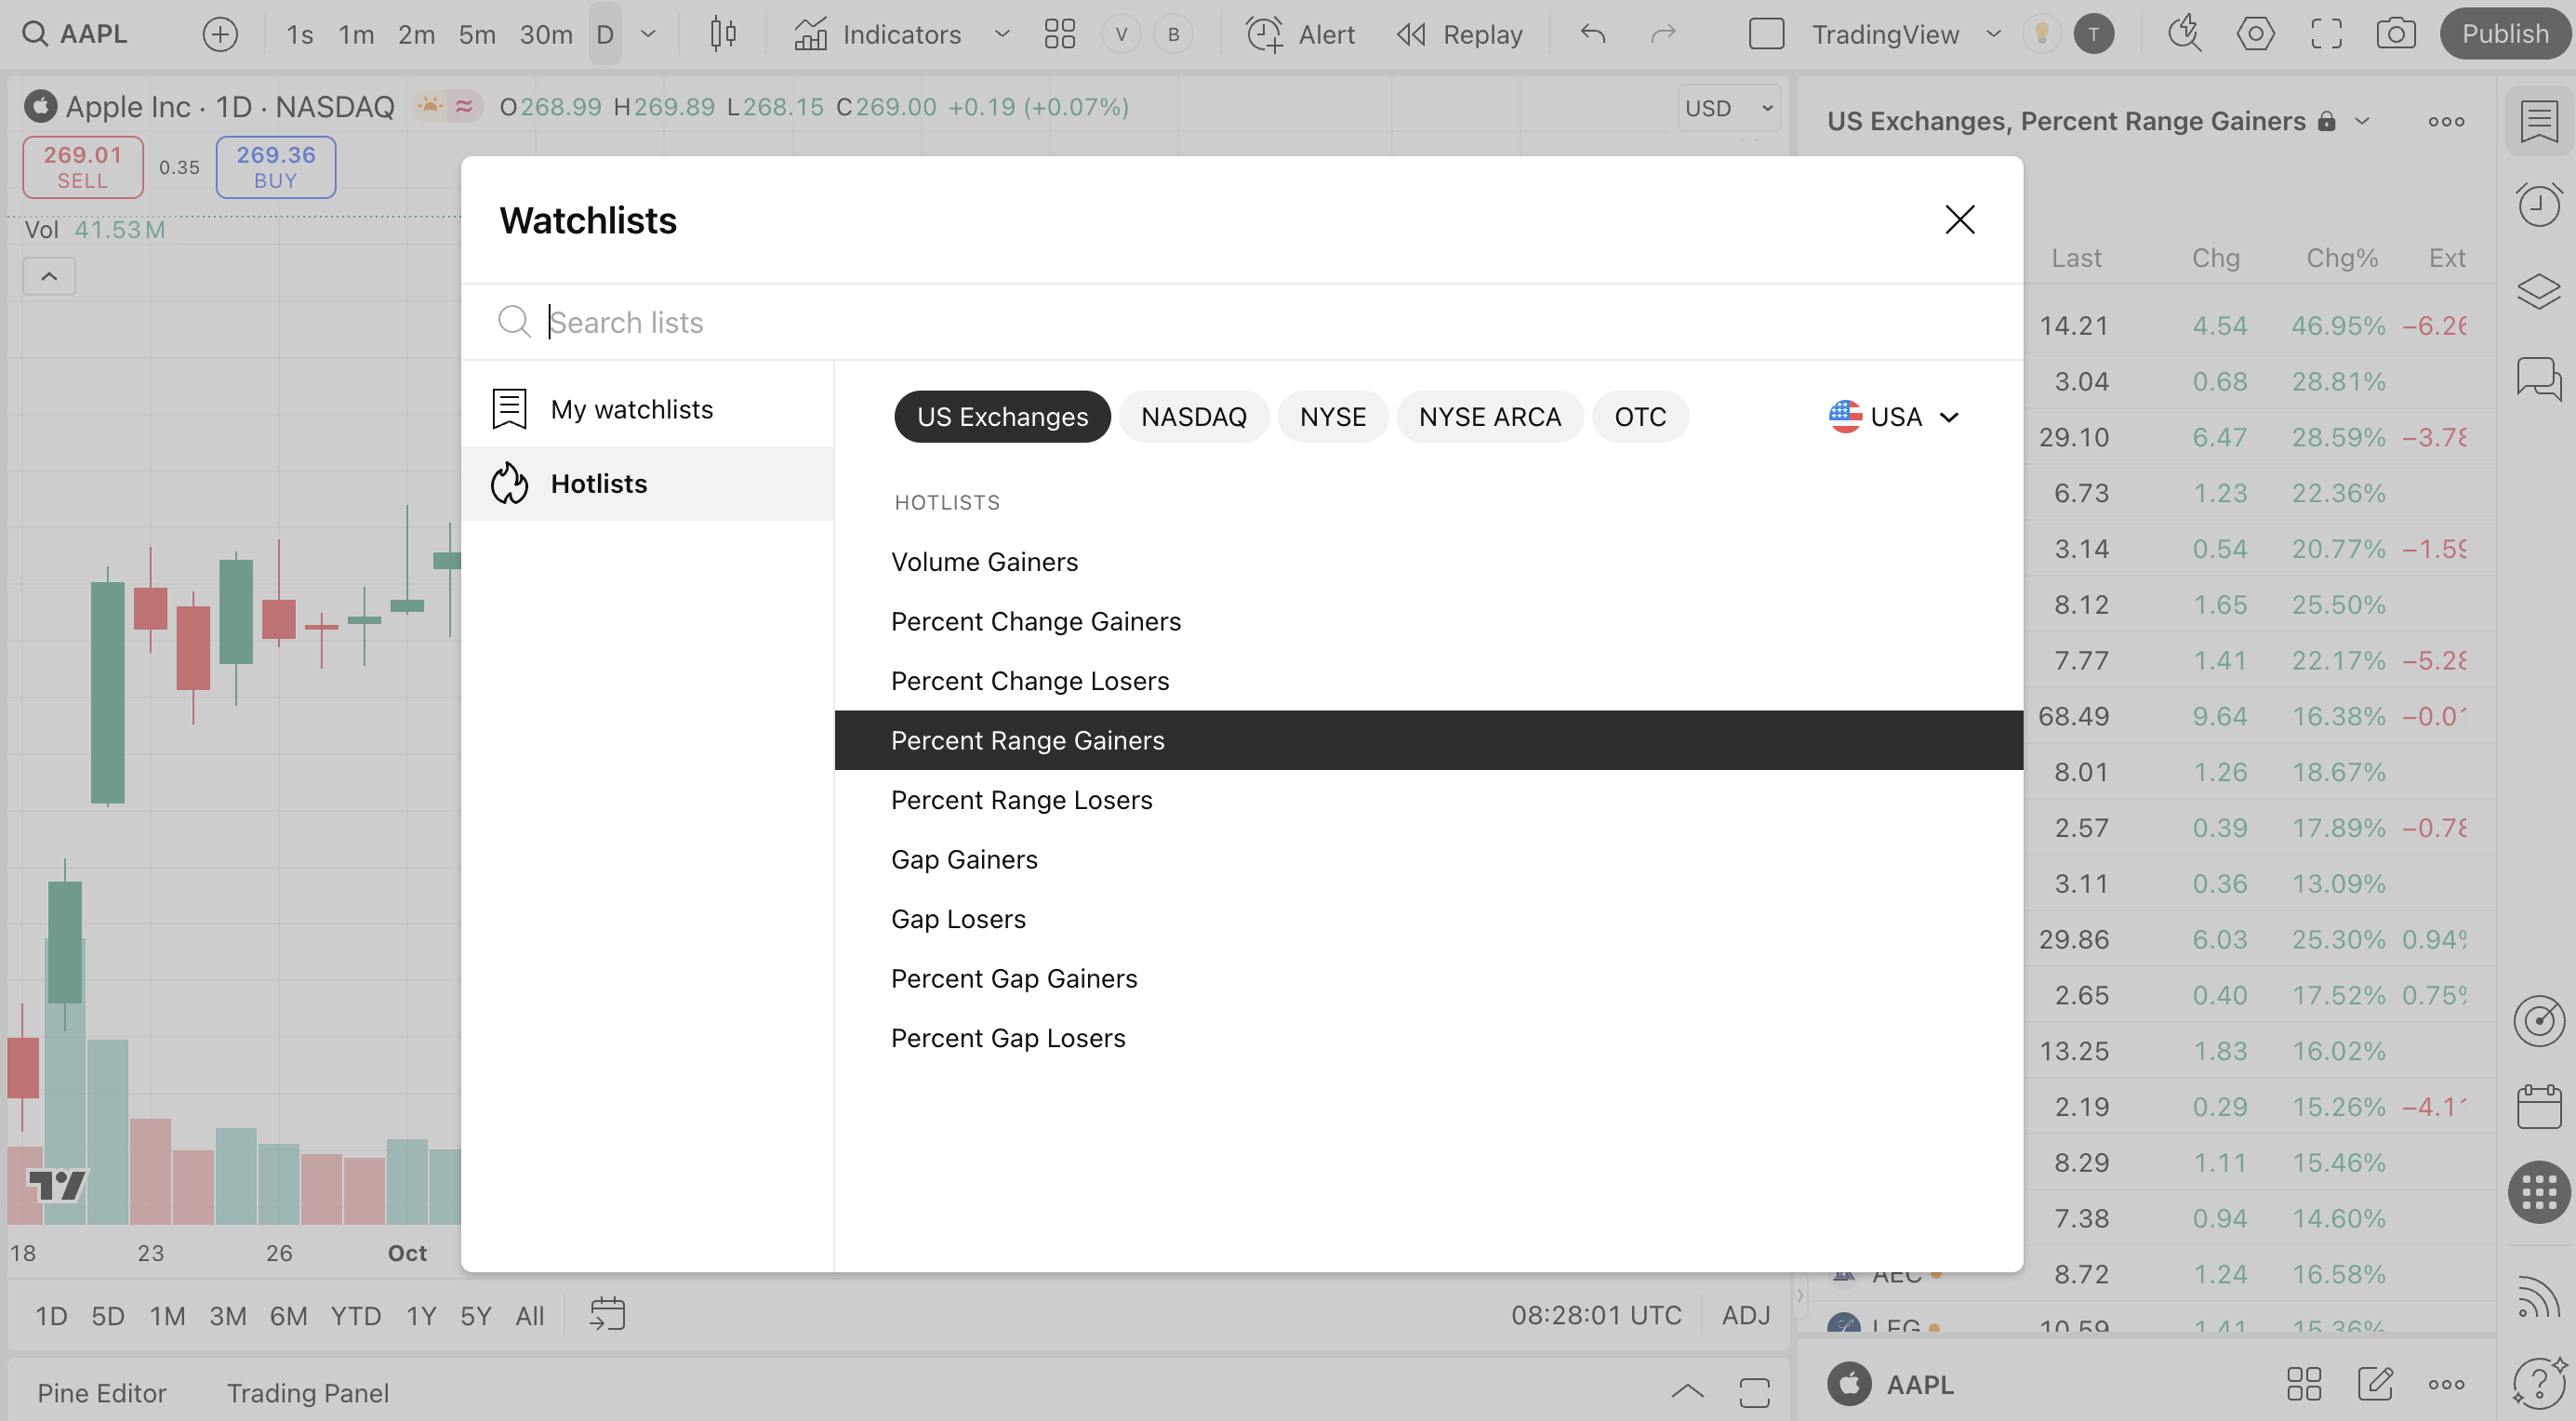The height and width of the screenshot is (1421, 2576).
Task: Click the Publish button
Action: coord(2504,34)
